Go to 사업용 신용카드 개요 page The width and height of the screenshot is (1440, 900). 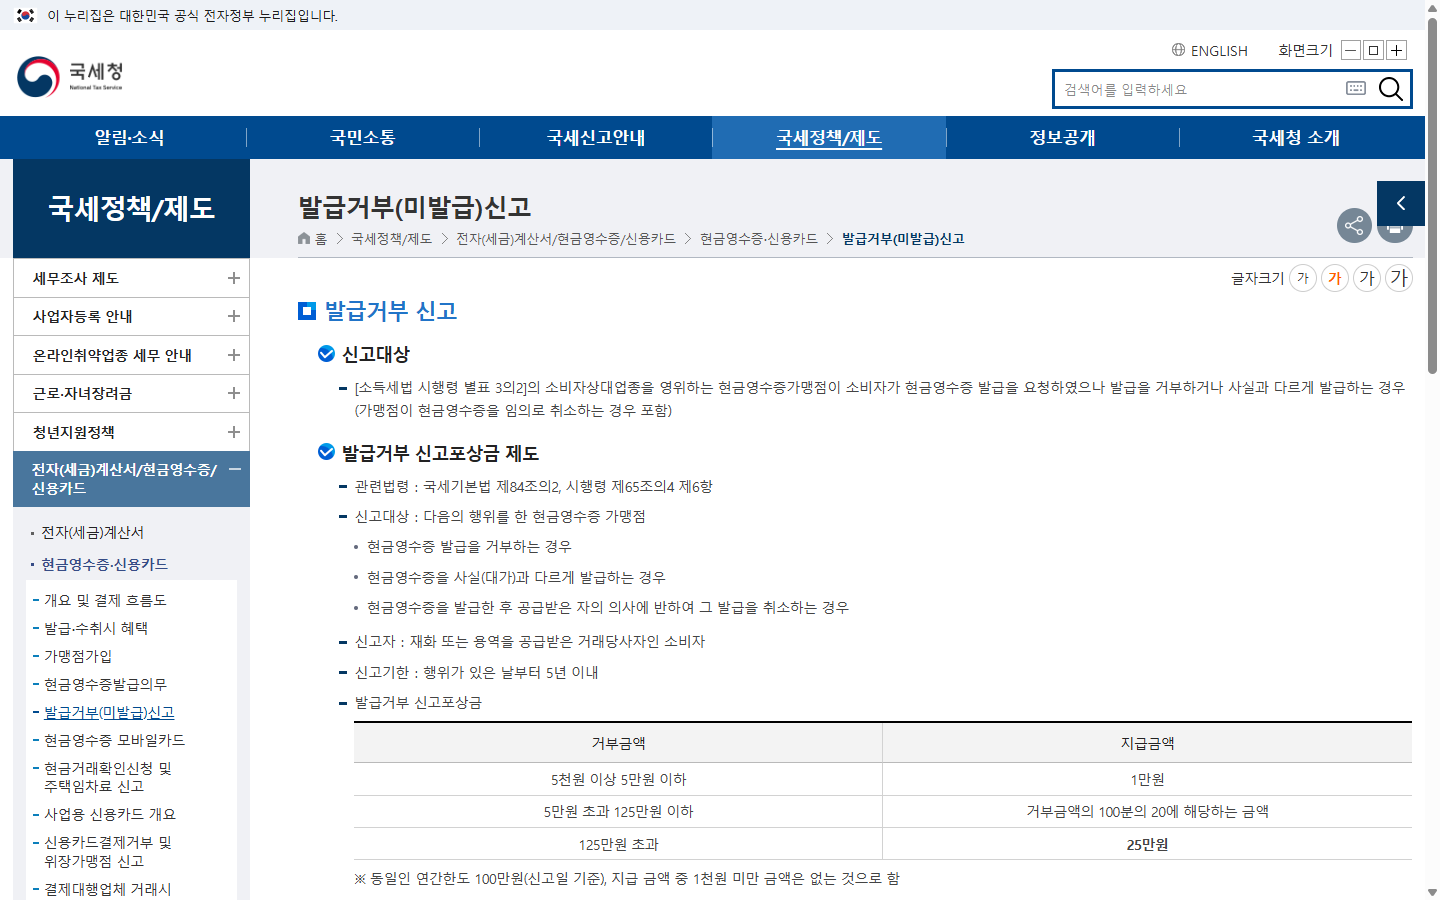[110, 814]
